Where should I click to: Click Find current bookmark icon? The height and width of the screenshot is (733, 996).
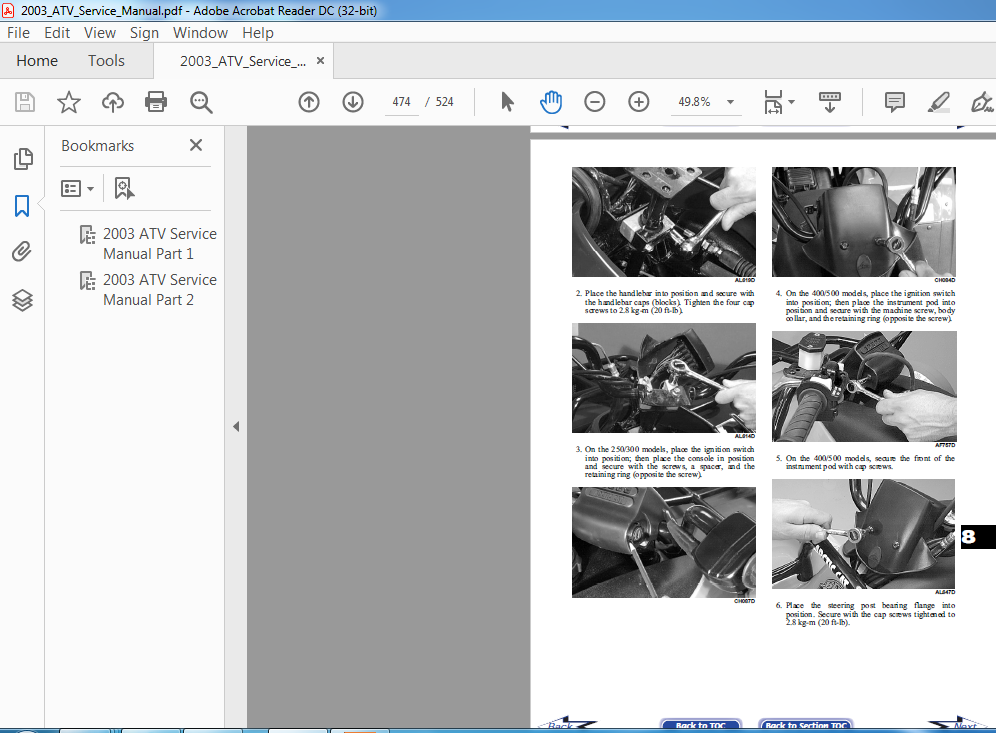click(124, 188)
